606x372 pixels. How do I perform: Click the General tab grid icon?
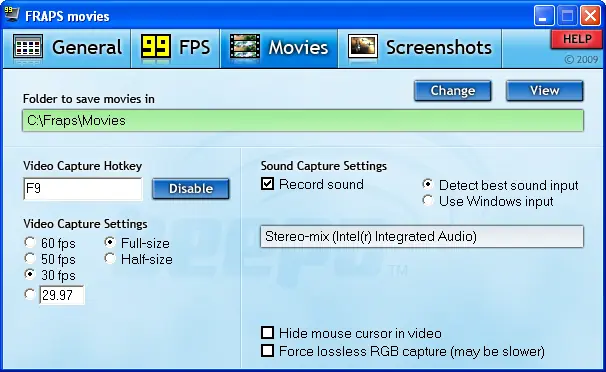(28, 46)
